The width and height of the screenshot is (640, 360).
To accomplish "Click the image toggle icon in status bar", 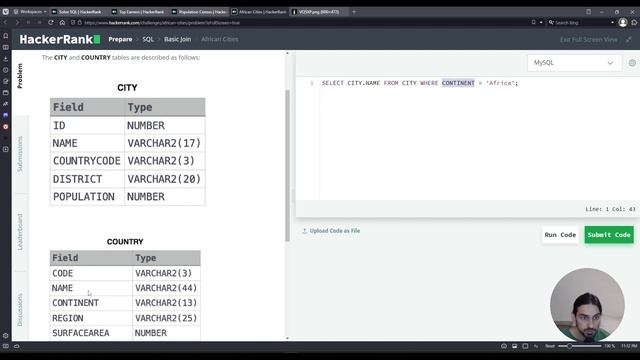I will click(x=515, y=346).
